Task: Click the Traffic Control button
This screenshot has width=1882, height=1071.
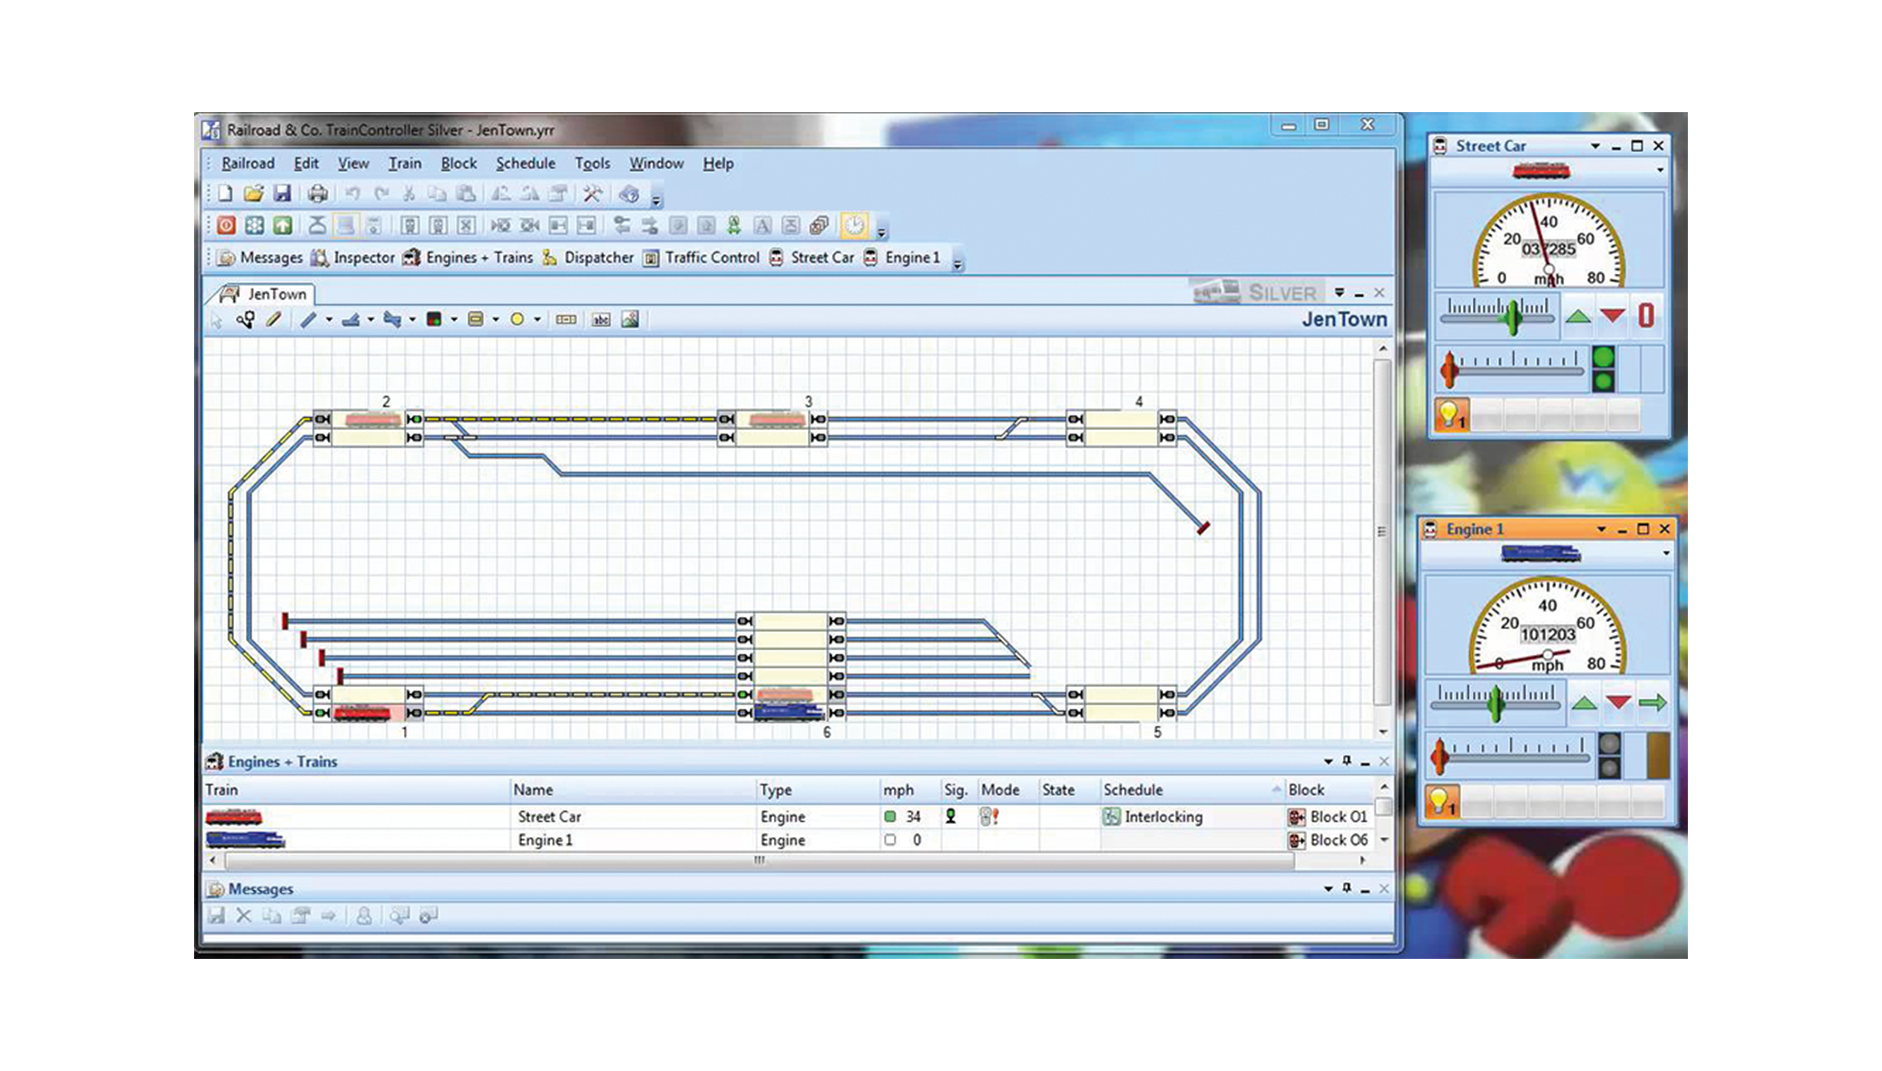Action: click(701, 258)
